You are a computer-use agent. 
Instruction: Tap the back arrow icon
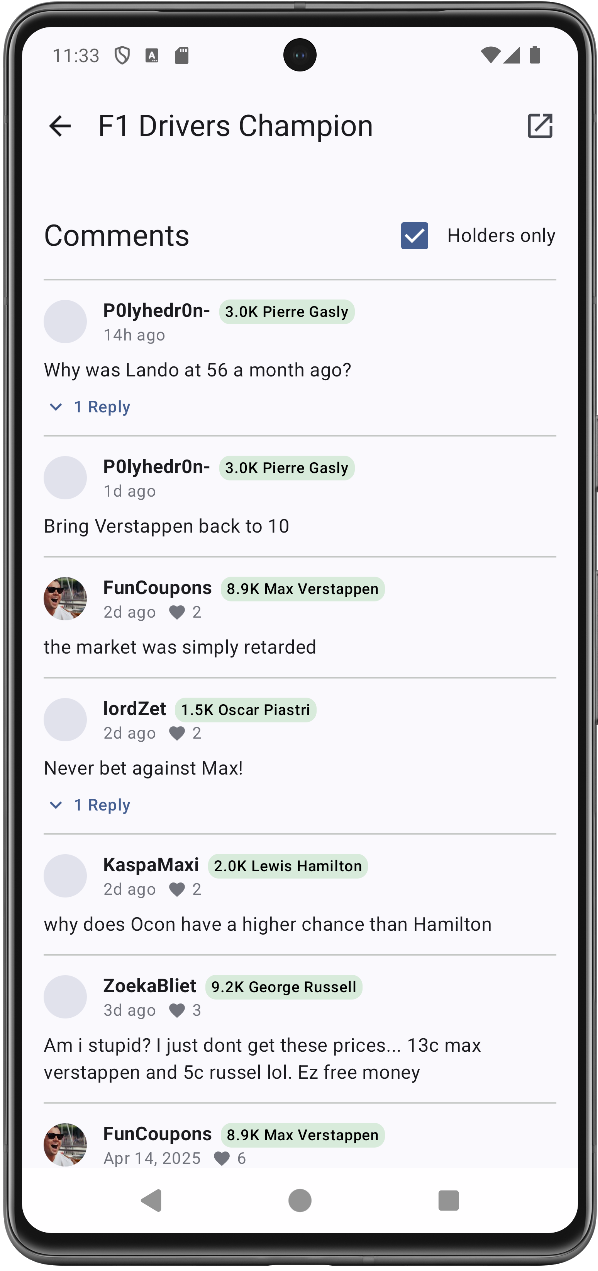pos(60,126)
